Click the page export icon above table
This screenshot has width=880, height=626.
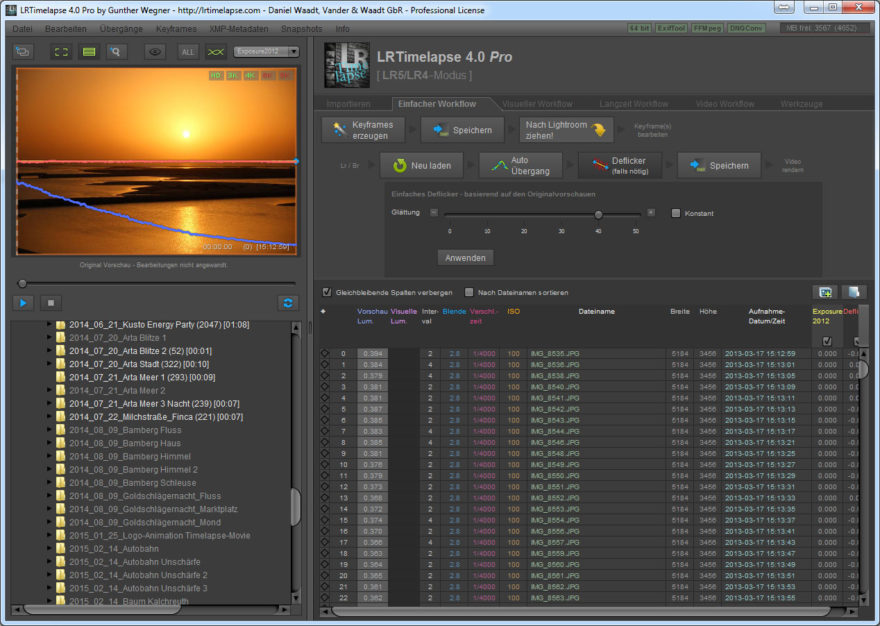[854, 292]
